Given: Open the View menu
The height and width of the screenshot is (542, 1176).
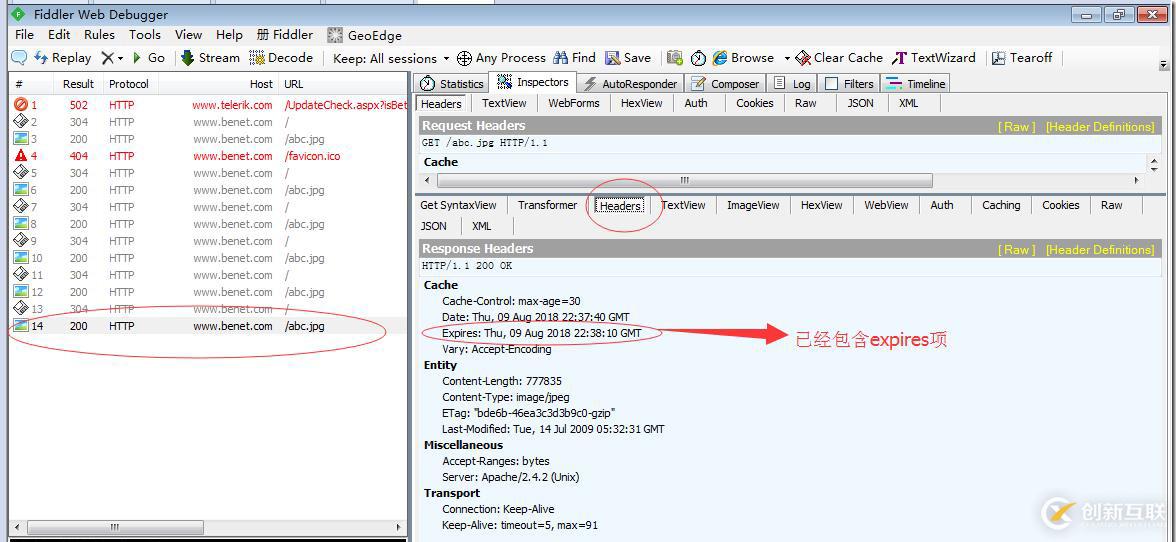Looking at the screenshot, I should (x=188, y=34).
